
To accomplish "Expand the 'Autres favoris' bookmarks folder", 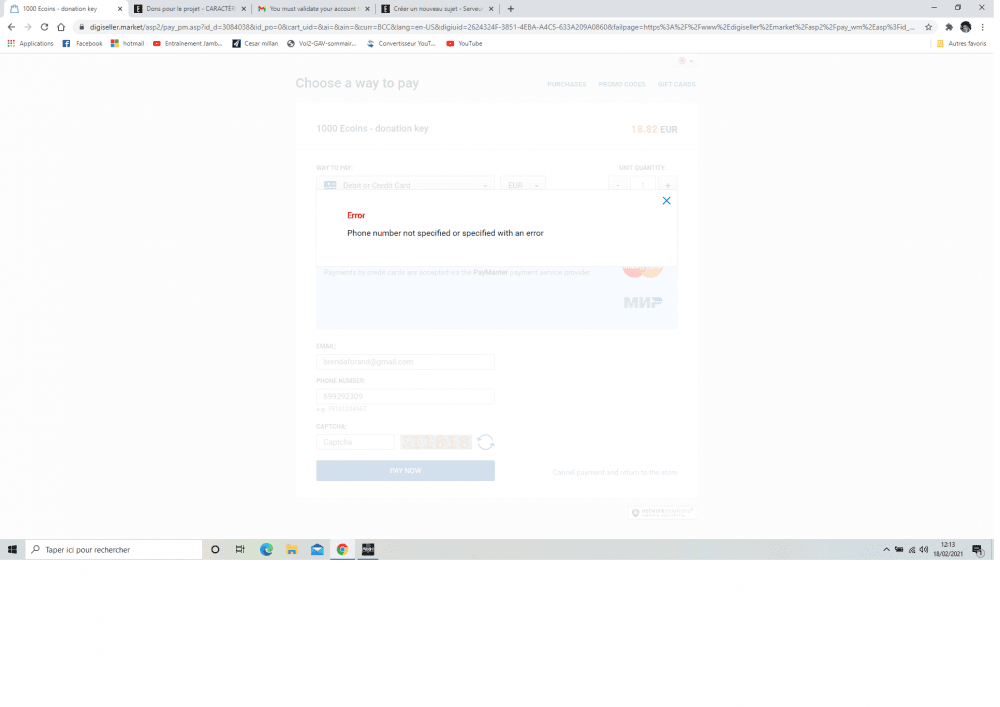I will point(961,44).
